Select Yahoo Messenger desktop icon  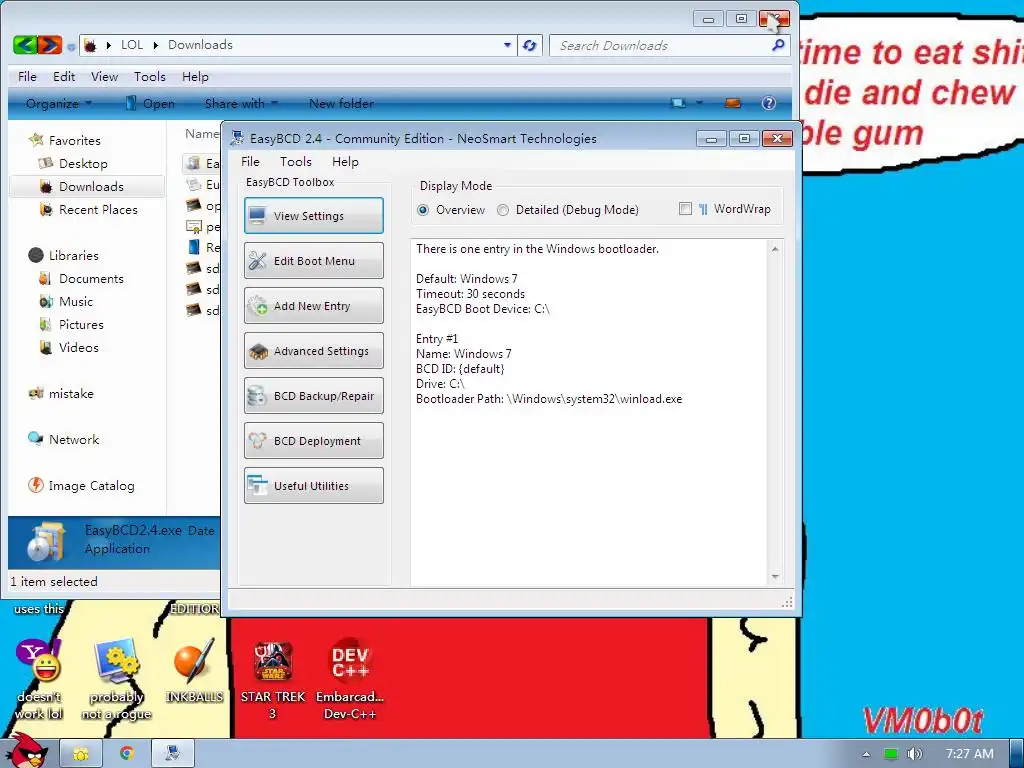point(39,680)
